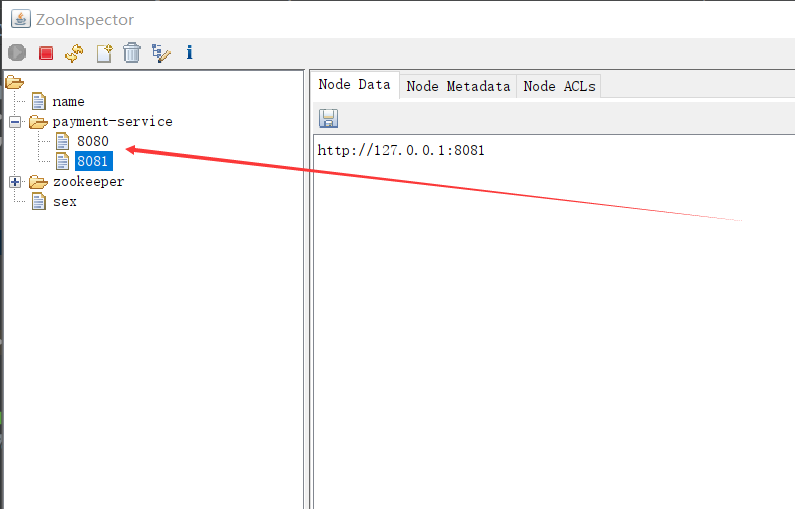The image size is (795, 509).
Task: Click the http://127.0.0.1:8081 data text
Action: click(401, 151)
